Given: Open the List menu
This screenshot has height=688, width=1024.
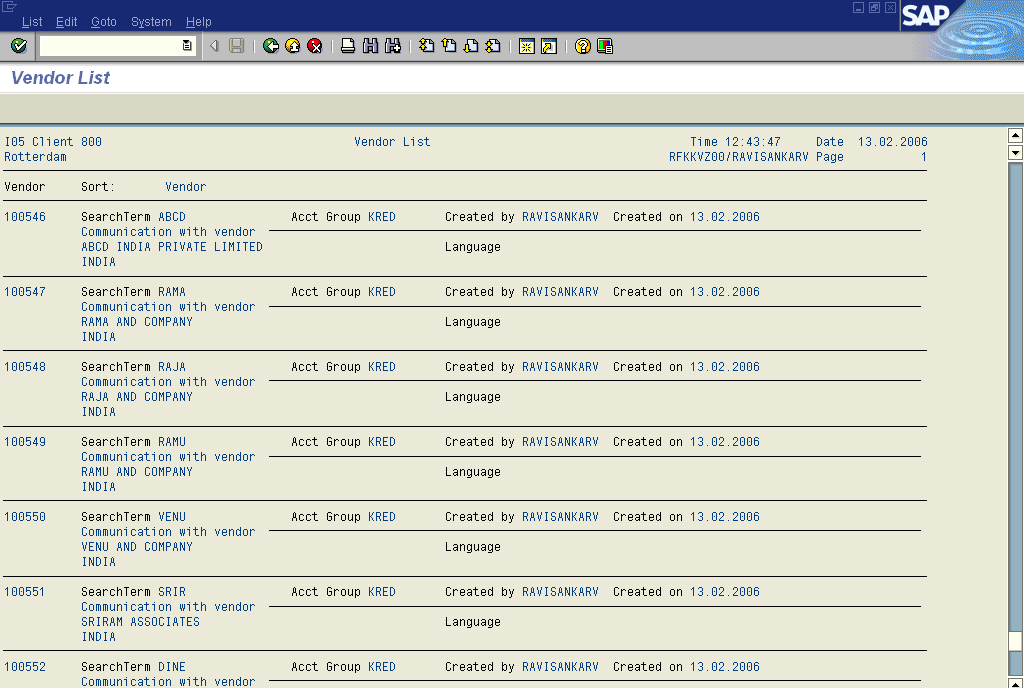Looking at the screenshot, I should point(32,22).
